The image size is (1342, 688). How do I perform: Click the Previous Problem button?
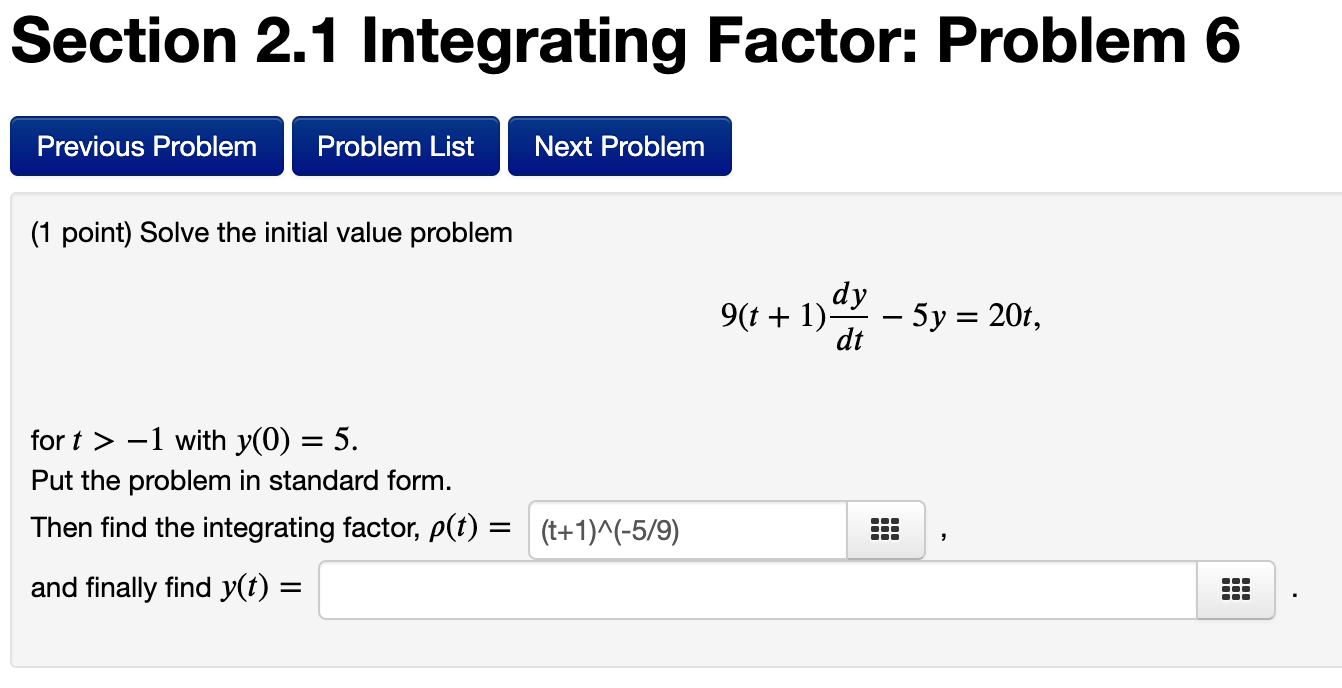point(146,146)
